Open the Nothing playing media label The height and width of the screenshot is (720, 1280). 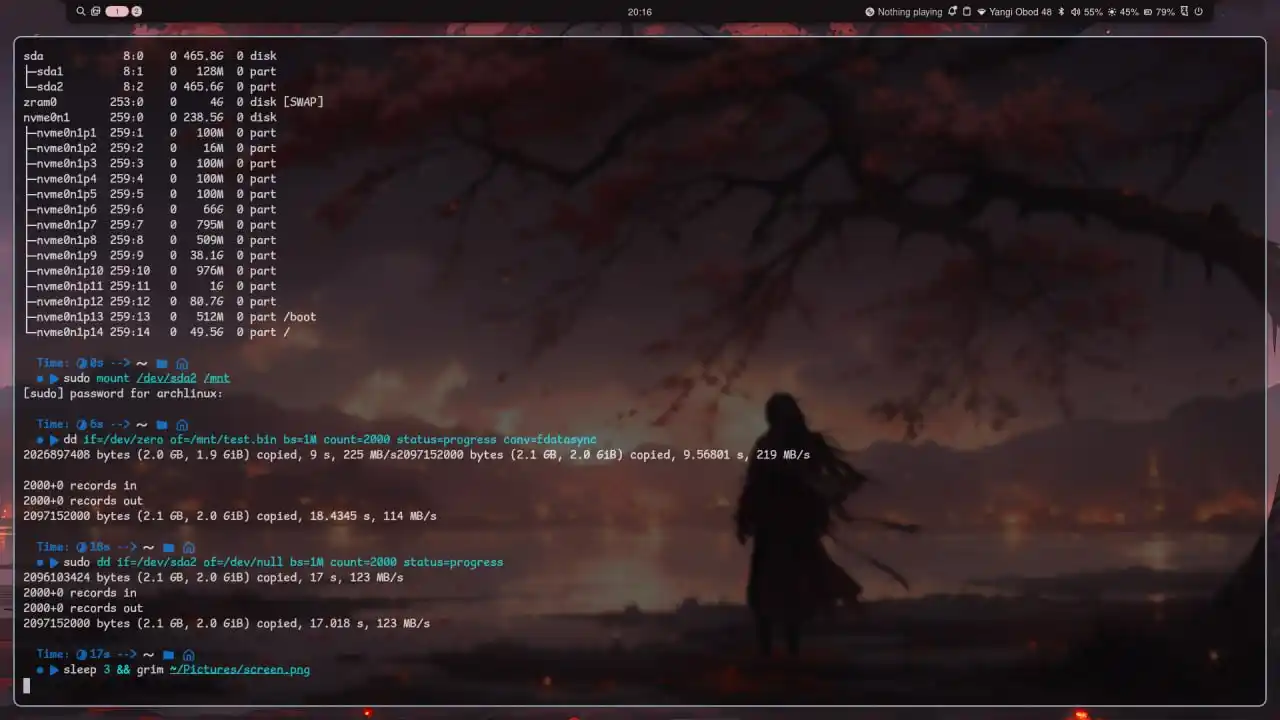click(910, 12)
